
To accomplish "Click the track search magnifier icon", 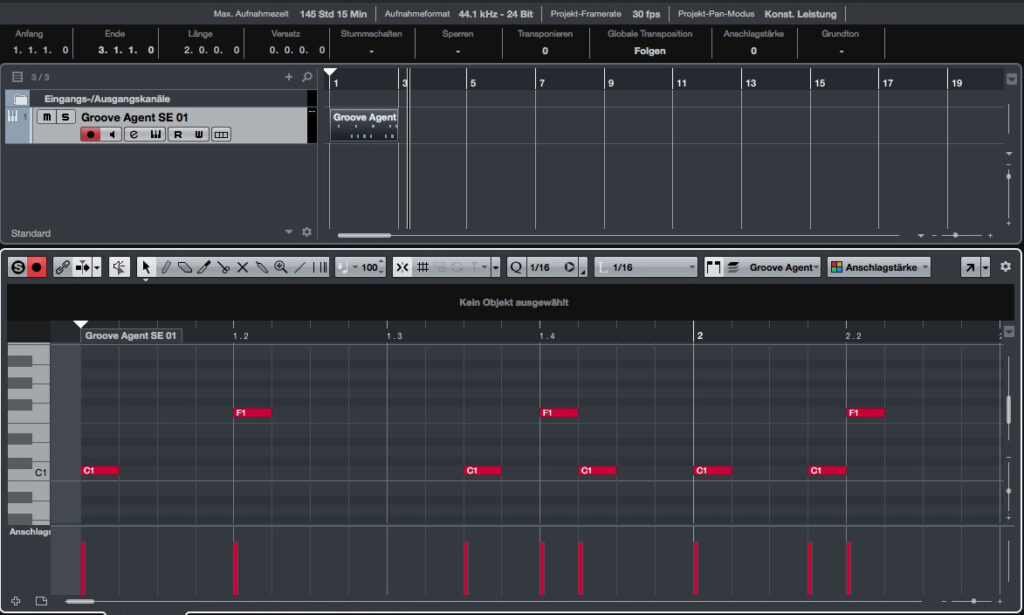I will tap(307, 77).
